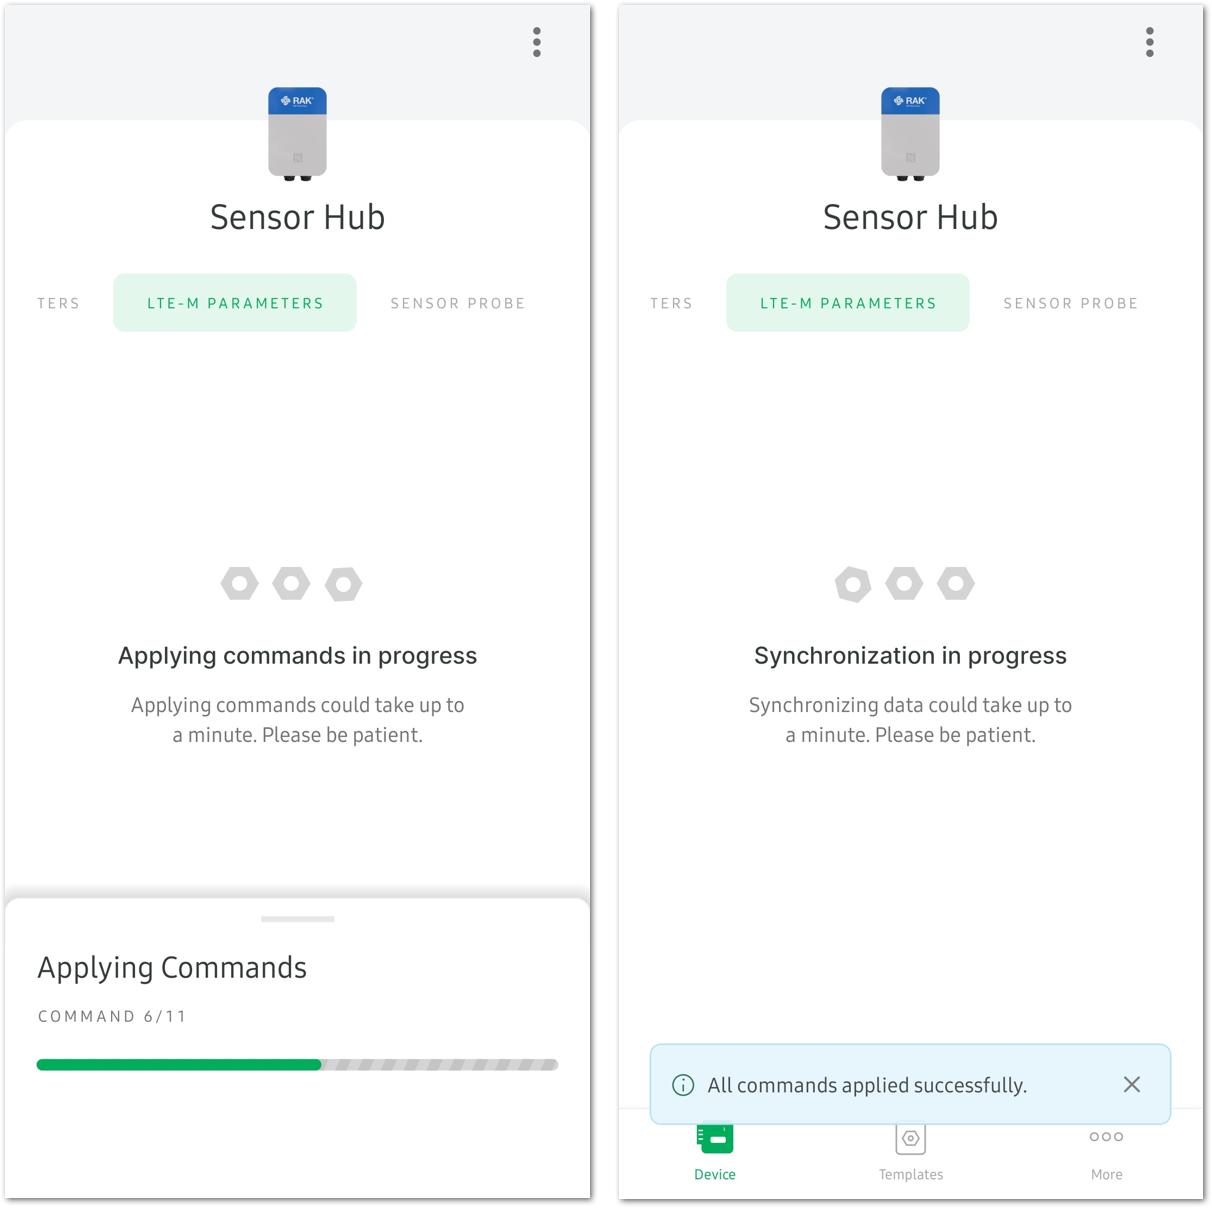Viewport: 1212px width, 1208px height.
Task: Open the three-dot menu on left screen
Action: [x=537, y=42]
